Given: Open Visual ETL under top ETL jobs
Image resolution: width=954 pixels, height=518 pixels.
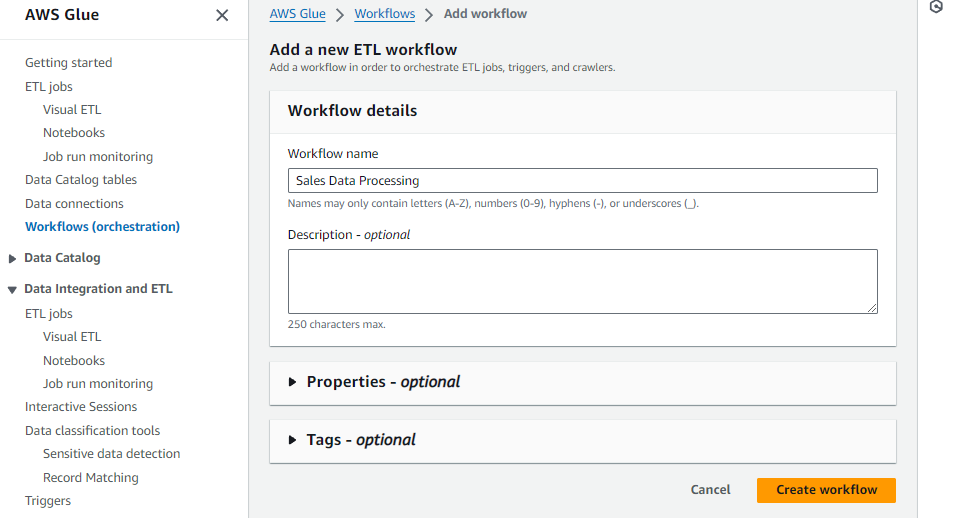Looking at the screenshot, I should [72, 110].
